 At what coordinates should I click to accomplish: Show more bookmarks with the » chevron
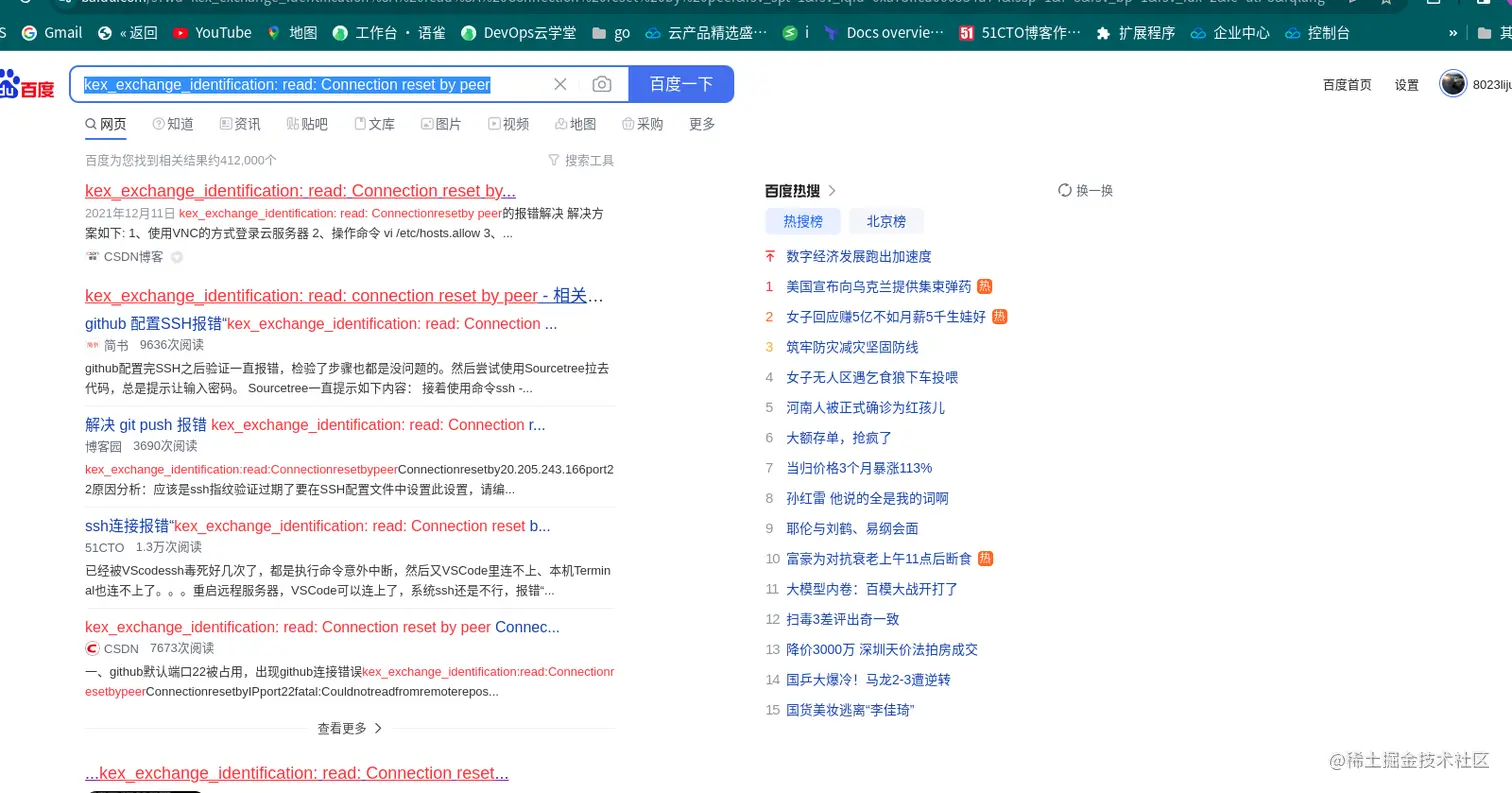click(x=1453, y=33)
